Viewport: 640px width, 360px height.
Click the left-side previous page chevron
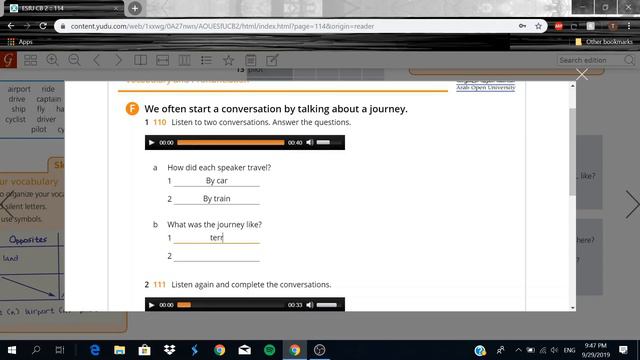tap(7, 204)
